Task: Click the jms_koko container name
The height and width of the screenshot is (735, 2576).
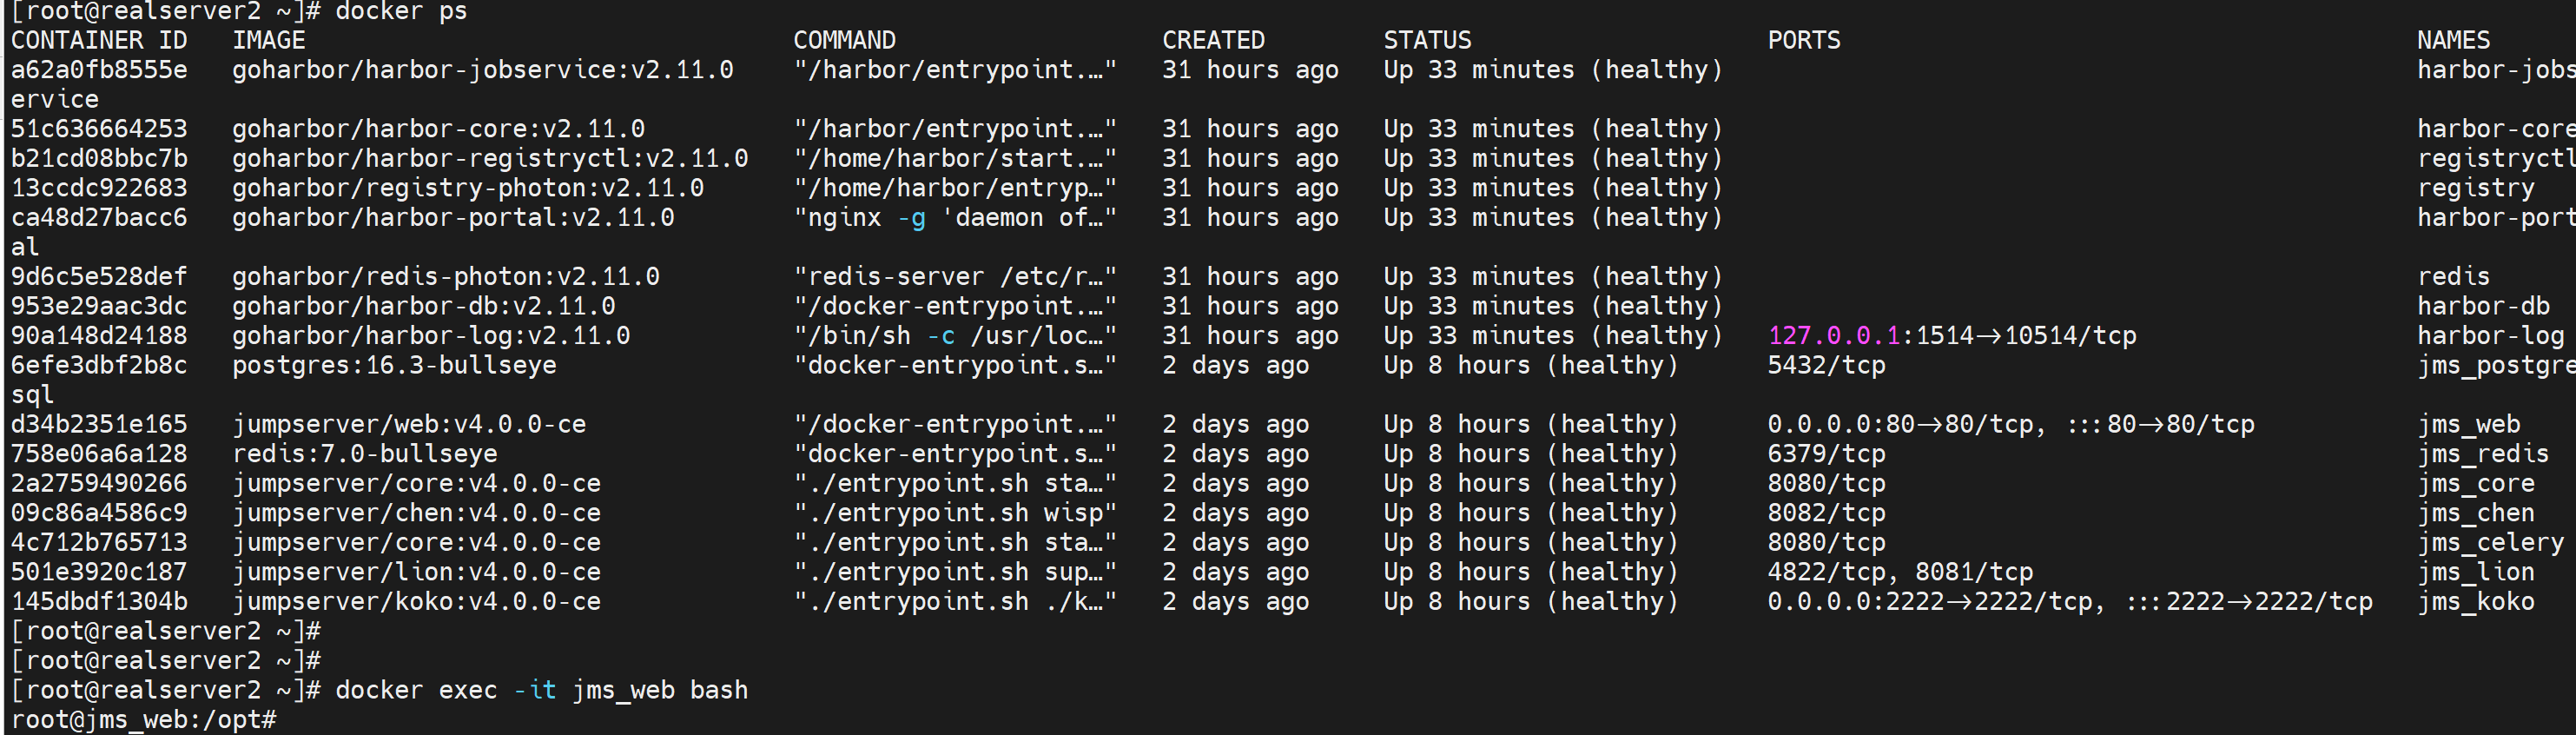Action: [2475, 602]
